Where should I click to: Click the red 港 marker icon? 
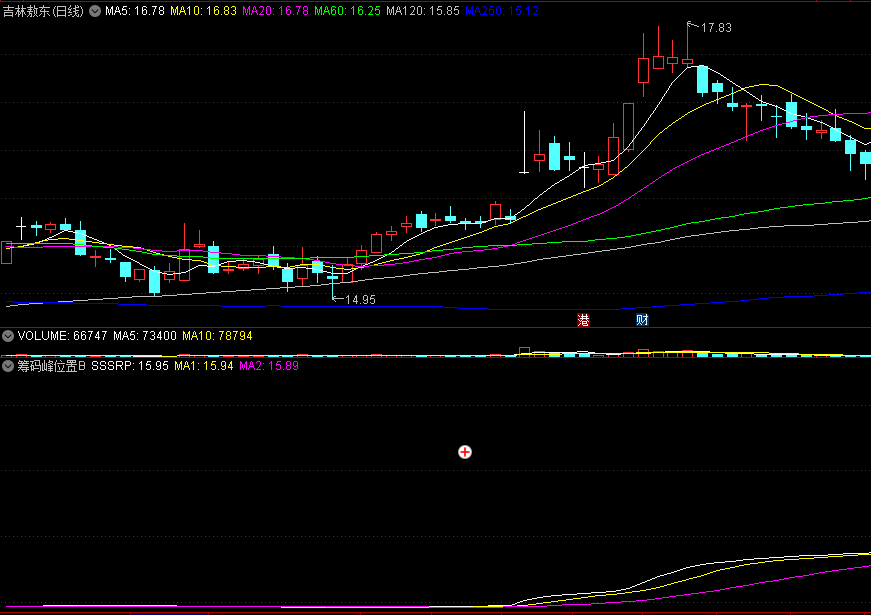[583, 320]
